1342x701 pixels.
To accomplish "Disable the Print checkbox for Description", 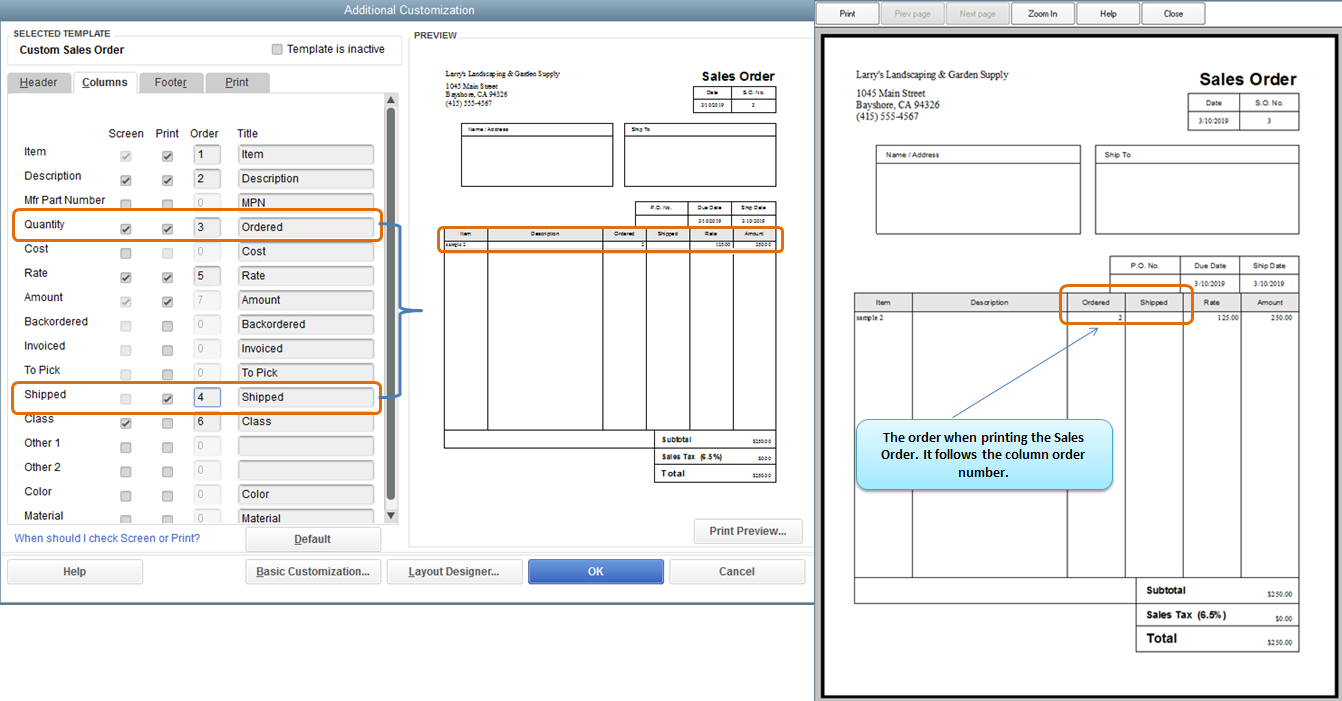I will click(166, 180).
